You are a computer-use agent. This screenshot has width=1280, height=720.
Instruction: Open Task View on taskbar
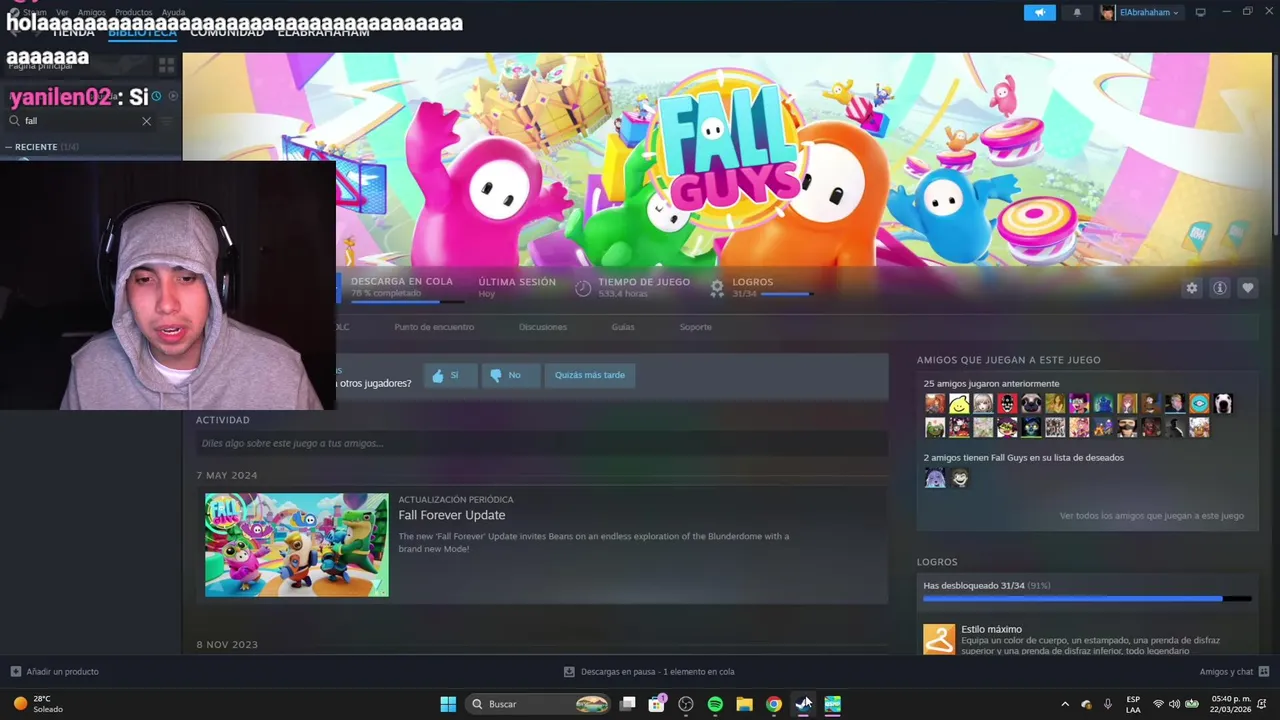click(x=627, y=704)
